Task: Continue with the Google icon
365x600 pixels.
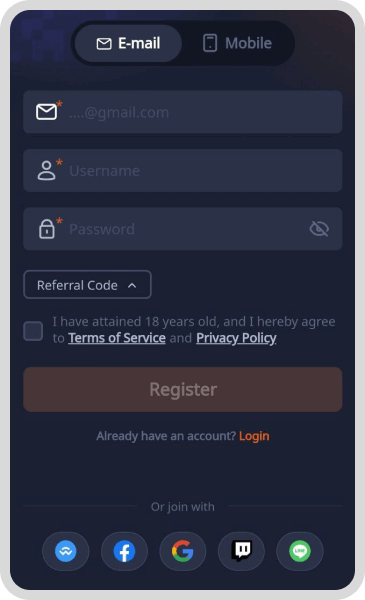Action: pos(182,551)
